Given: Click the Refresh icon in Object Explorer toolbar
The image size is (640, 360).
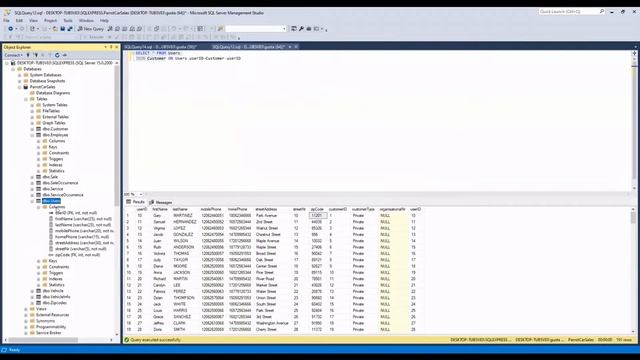Looking at the screenshot, I should [57, 55].
